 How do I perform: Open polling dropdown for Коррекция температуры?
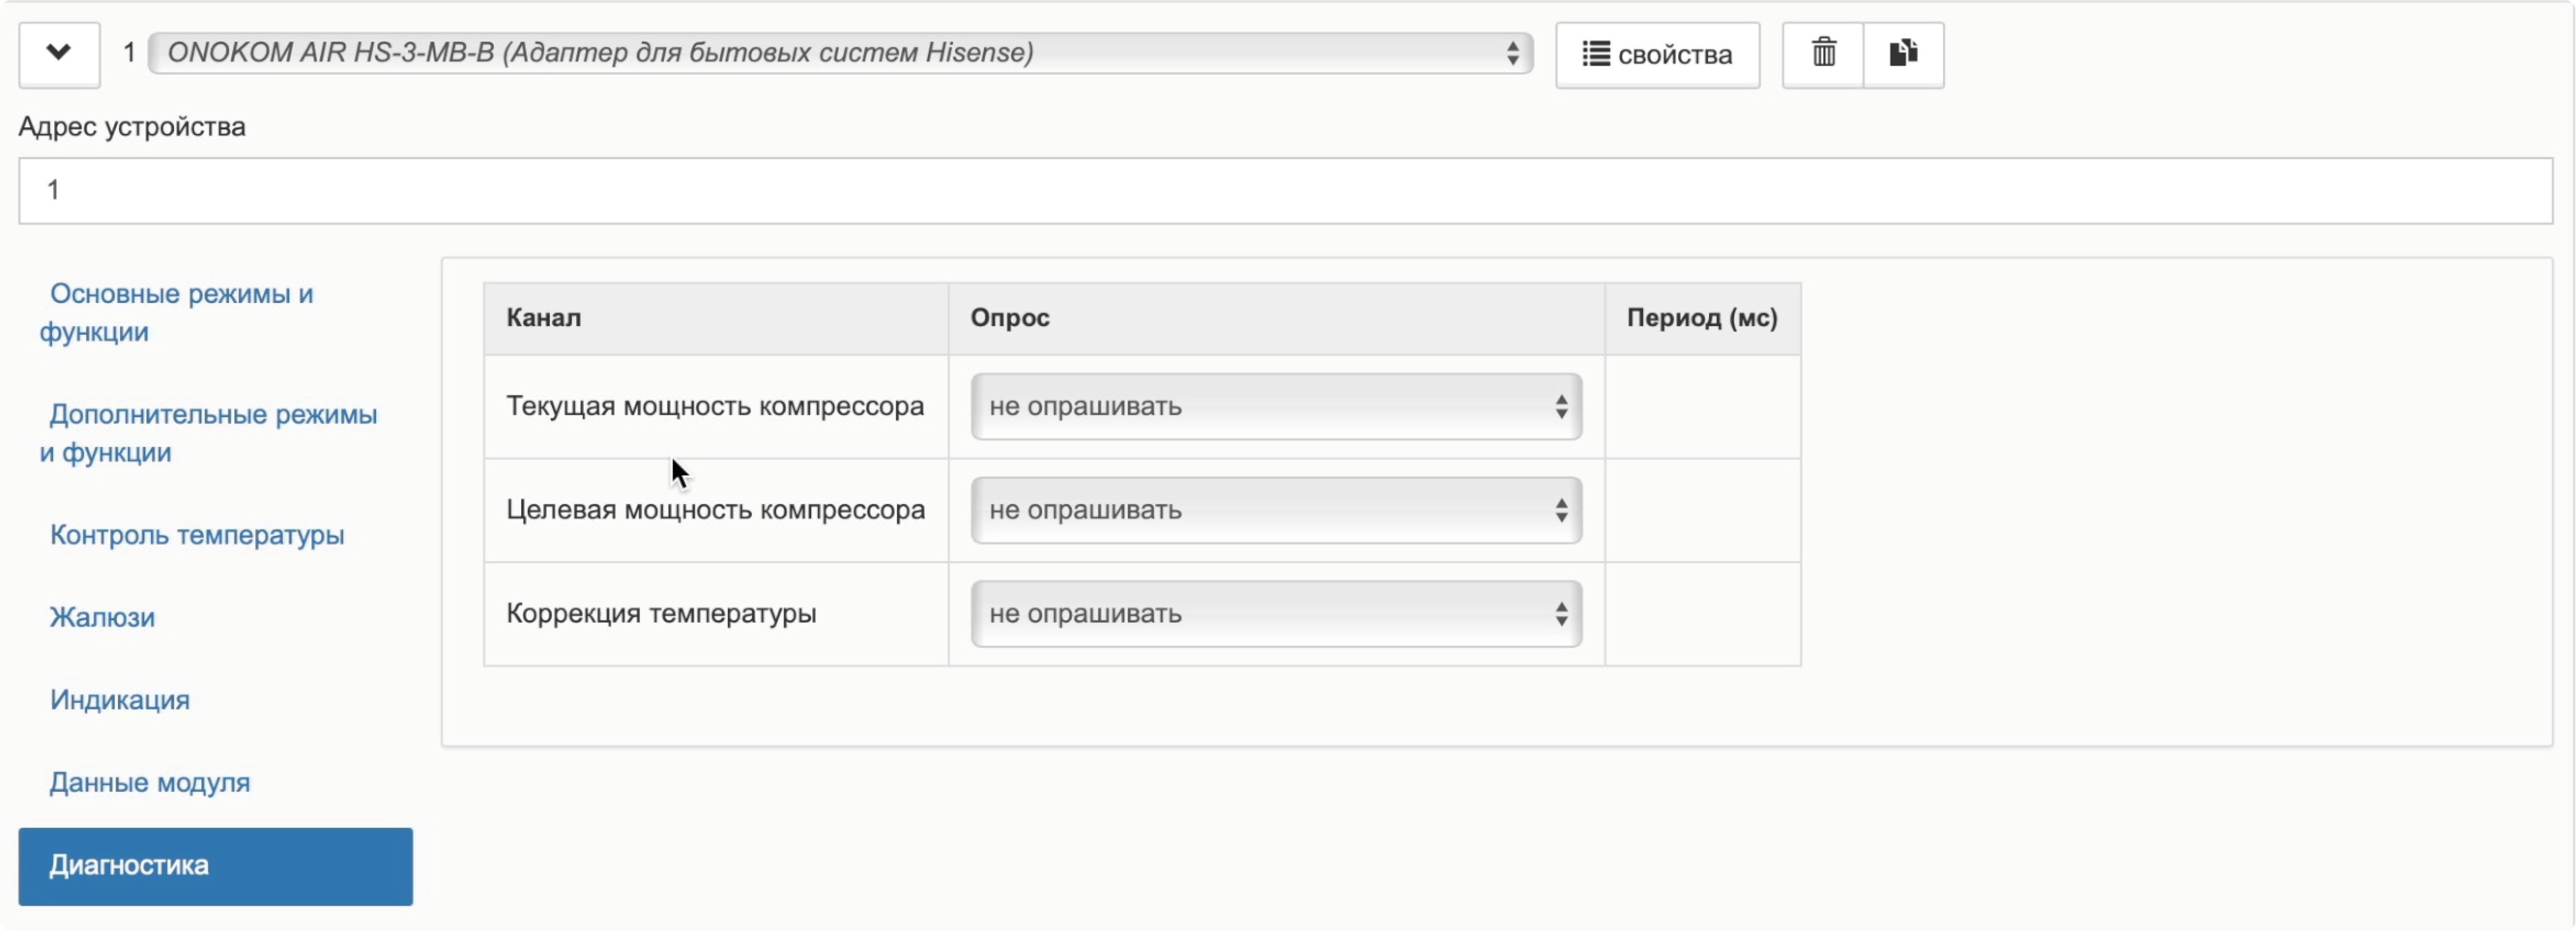click(1275, 613)
